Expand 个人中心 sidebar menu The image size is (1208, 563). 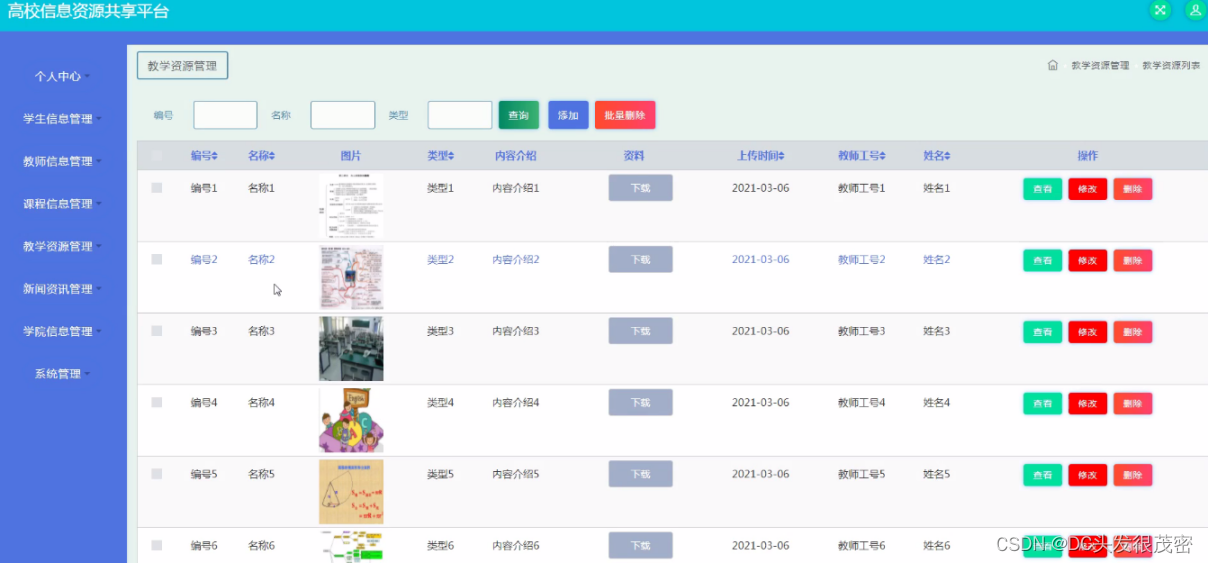tap(63, 76)
